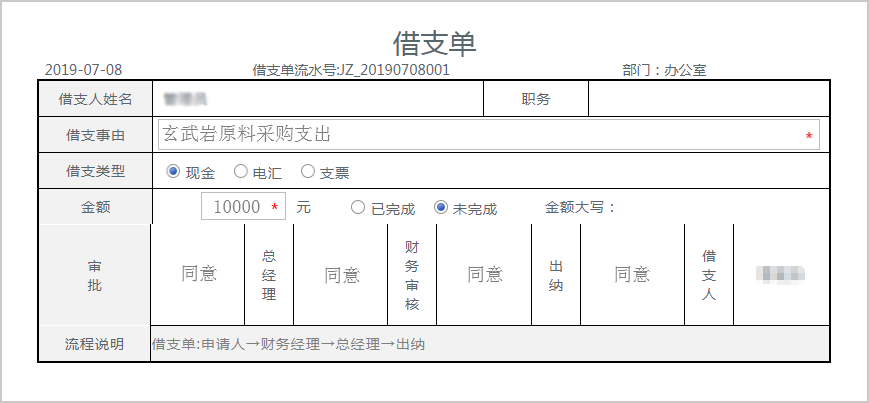Screen dimensions: 869x403
Task: Click 同意 left of 借支人
Action: pyautogui.click(x=632, y=274)
